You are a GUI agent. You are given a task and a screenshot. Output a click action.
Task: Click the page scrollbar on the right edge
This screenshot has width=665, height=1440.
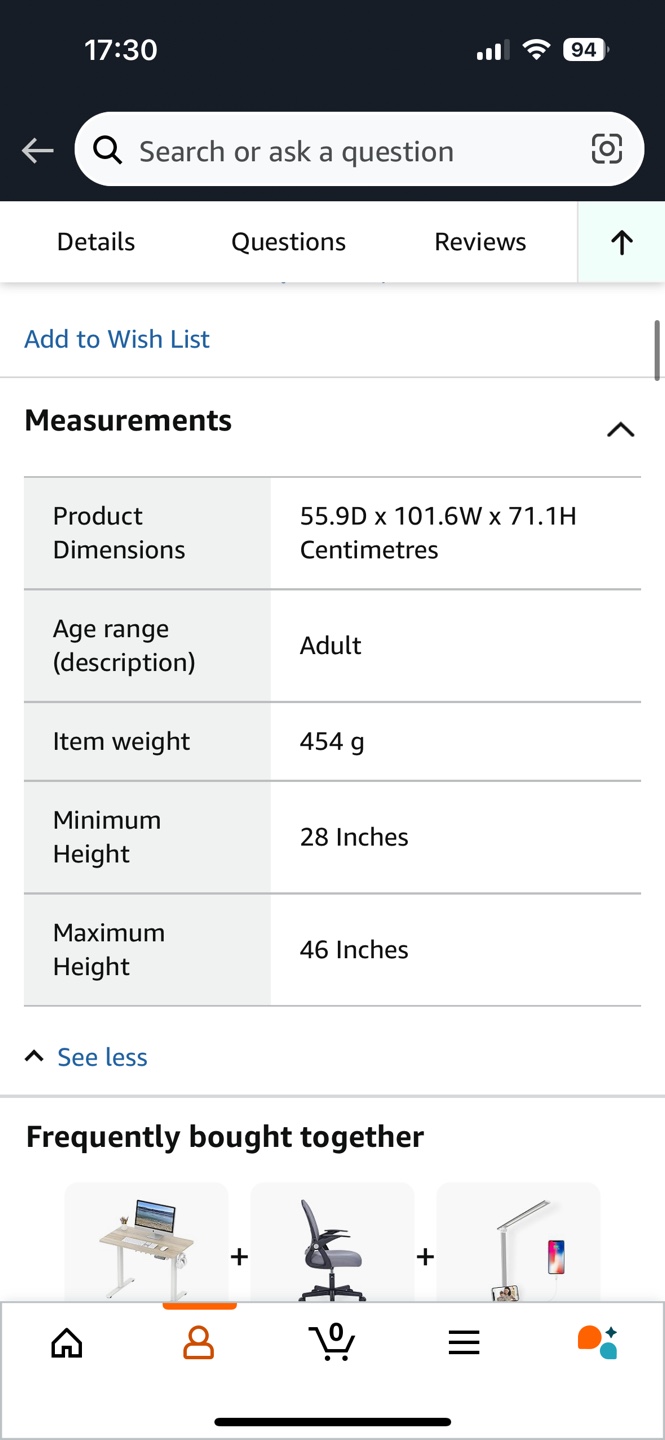coord(657,350)
